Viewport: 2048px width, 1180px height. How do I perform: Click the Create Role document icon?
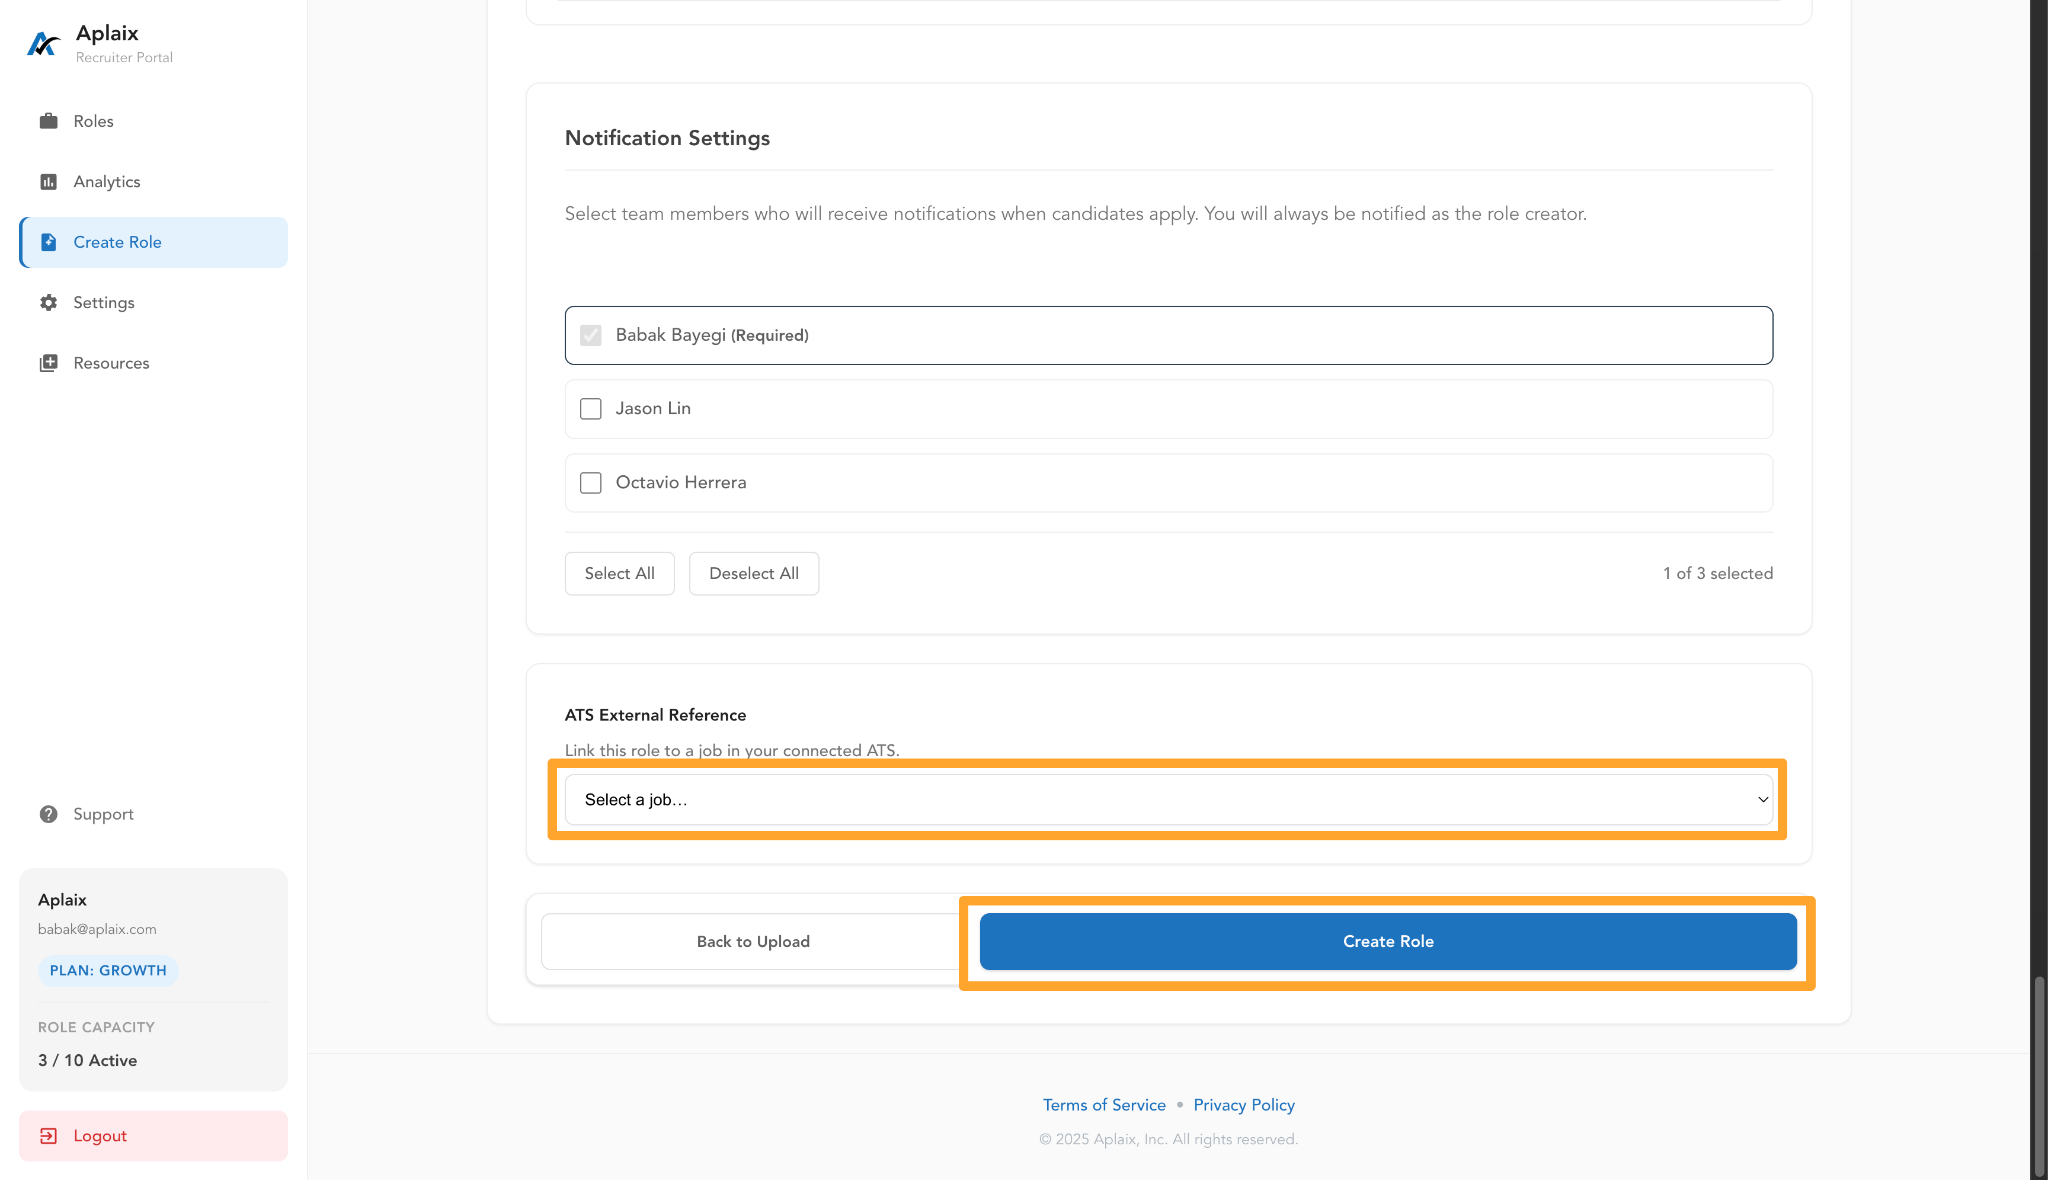point(48,242)
